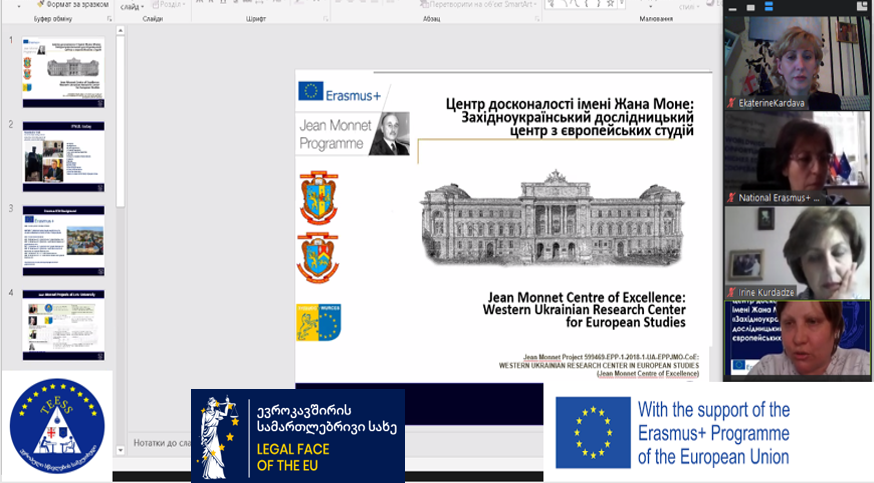Image resolution: width=874 pixels, height=483 pixels.
Task: Click the 'Малювання' ribbon group label
Action: pyautogui.click(x=656, y=19)
